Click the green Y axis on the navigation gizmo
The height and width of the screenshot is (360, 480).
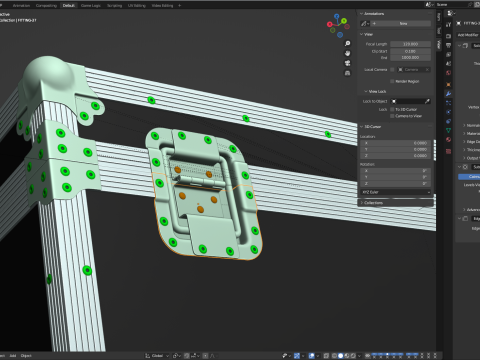[344, 21]
